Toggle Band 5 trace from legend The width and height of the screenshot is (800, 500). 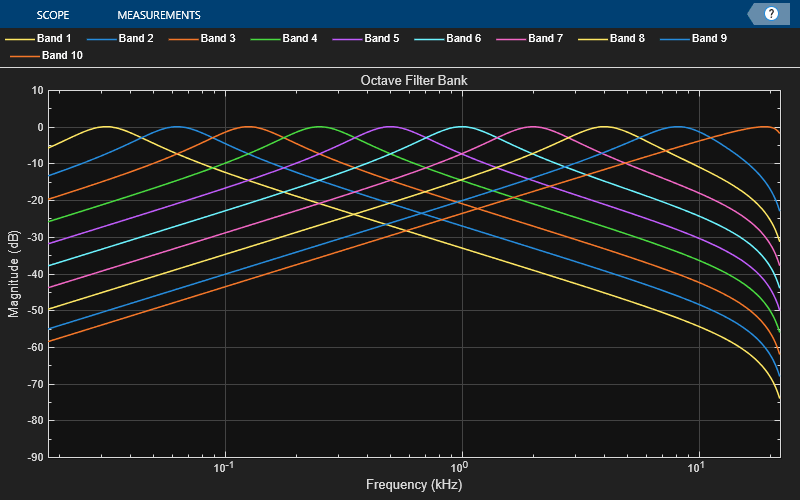[381, 39]
